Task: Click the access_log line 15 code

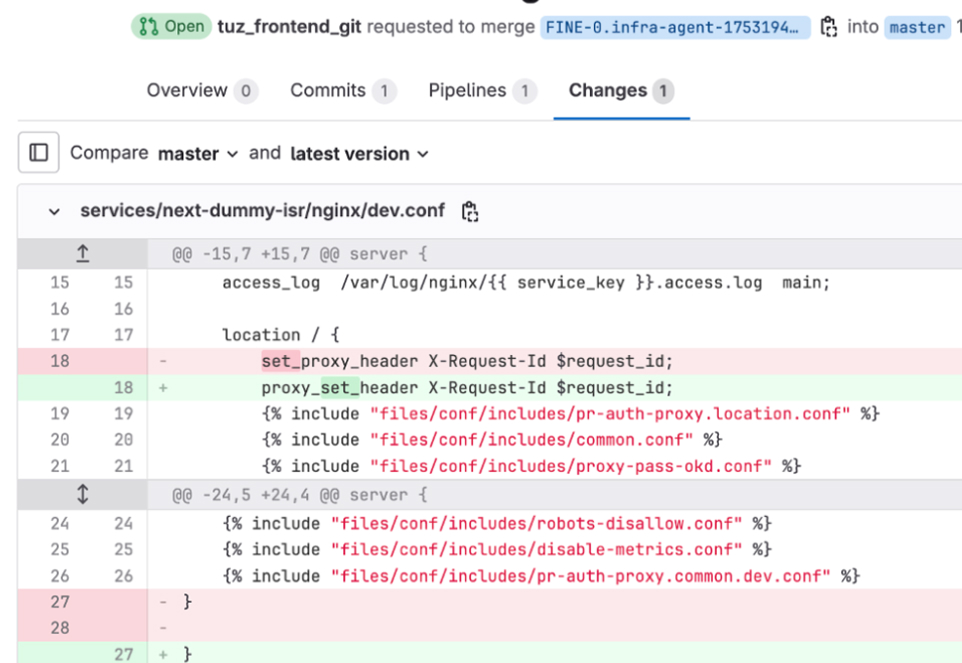Action: pyautogui.click(x=526, y=283)
